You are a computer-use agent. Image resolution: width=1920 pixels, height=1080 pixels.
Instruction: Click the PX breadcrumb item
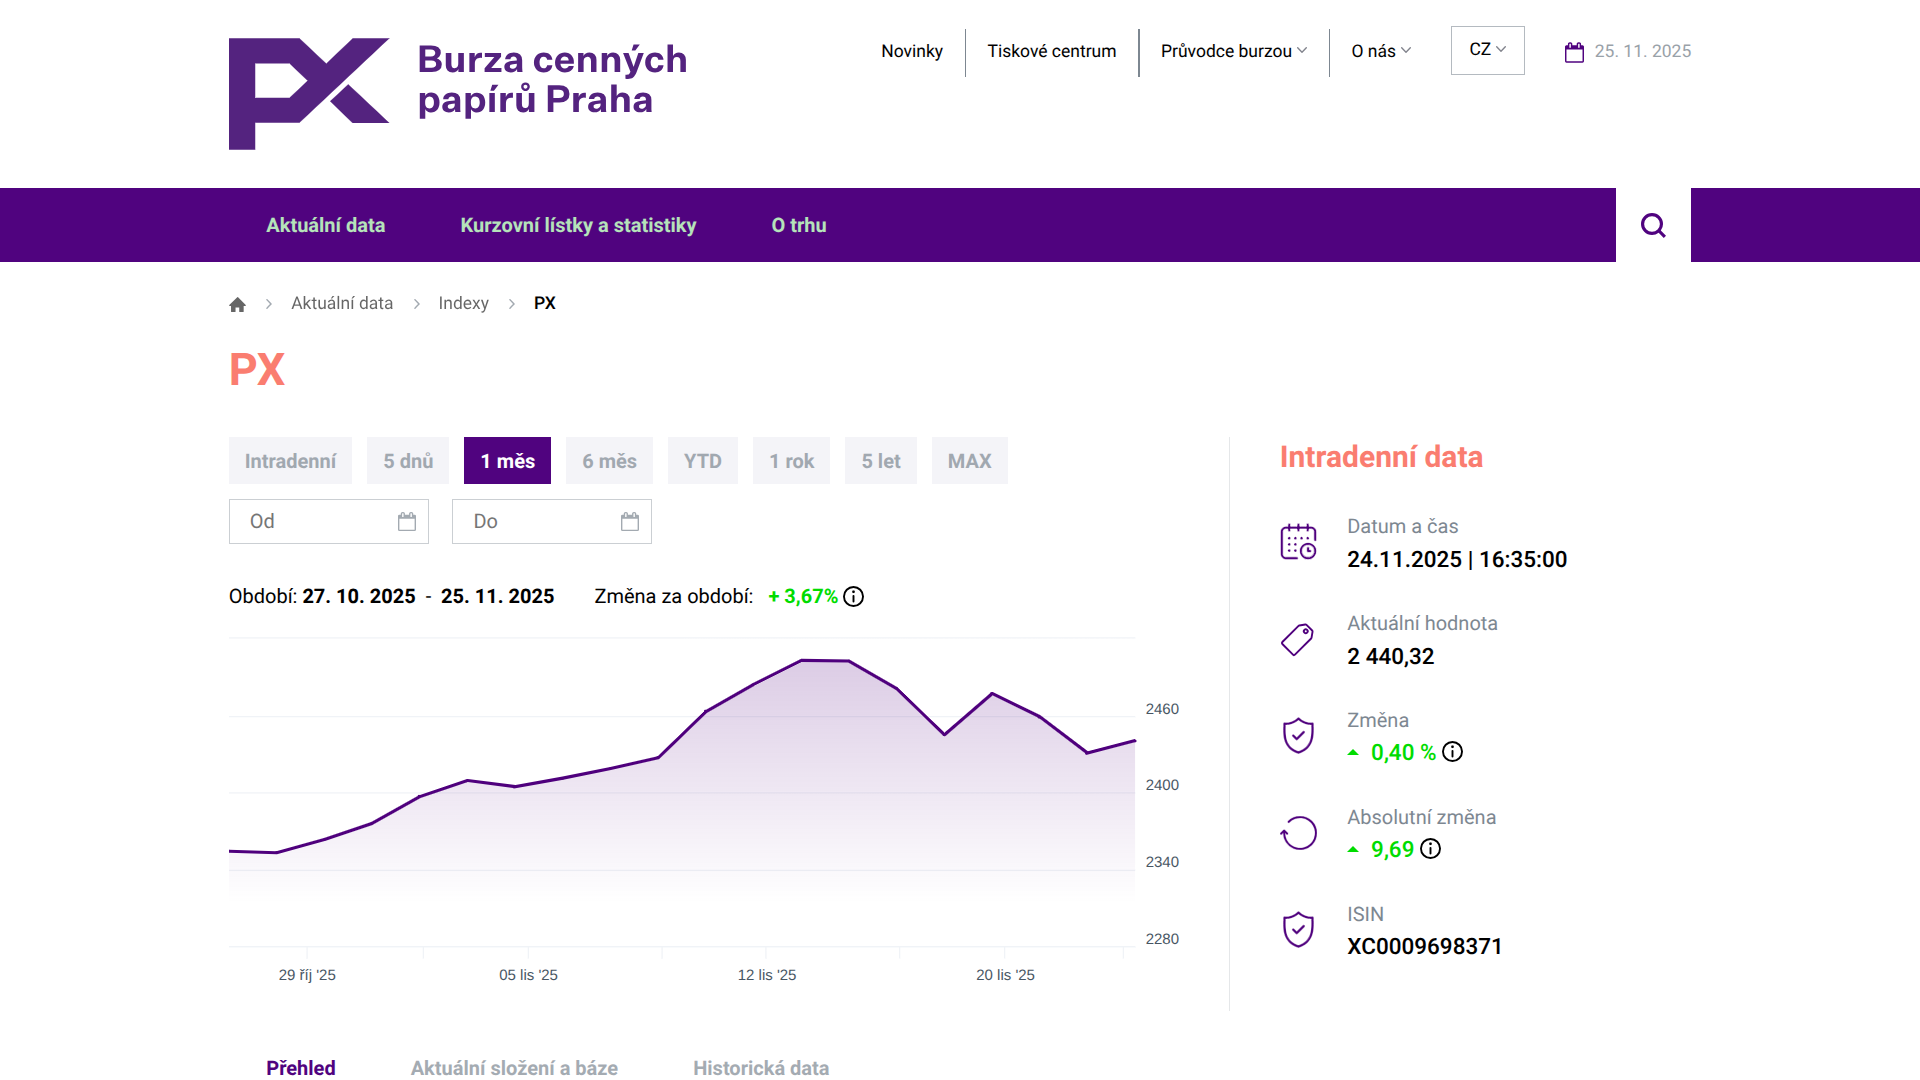coord(545,303)
